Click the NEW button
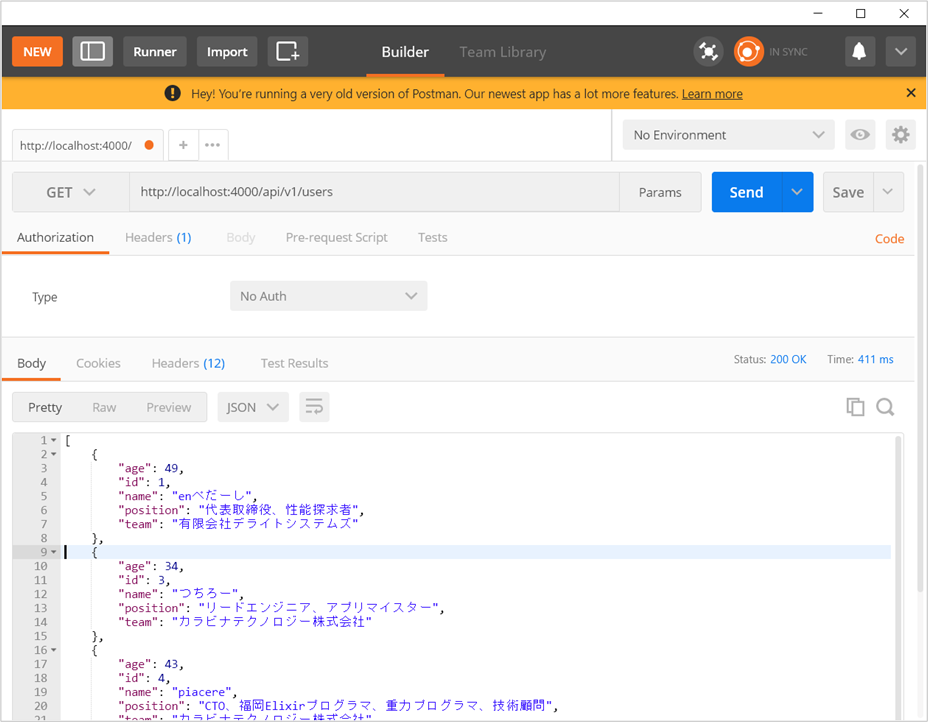Viewport: 928px width, 722px height. pos(37,51)
